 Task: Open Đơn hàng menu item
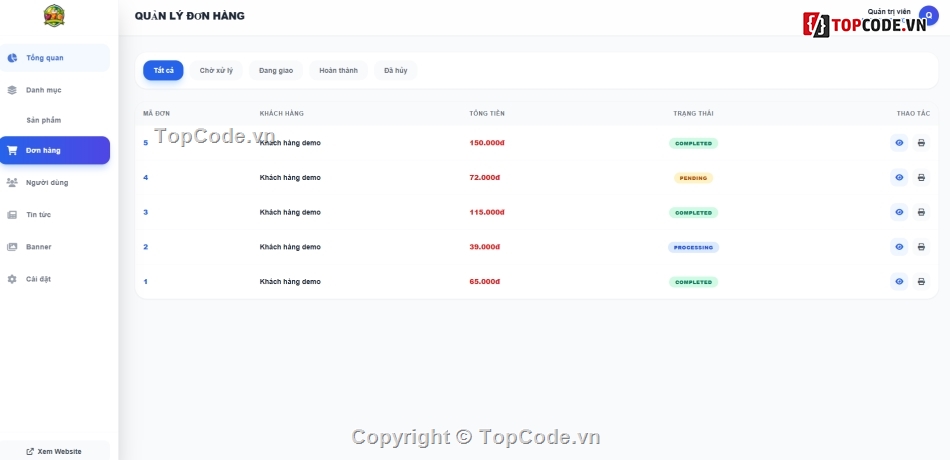tap(55, 150)
